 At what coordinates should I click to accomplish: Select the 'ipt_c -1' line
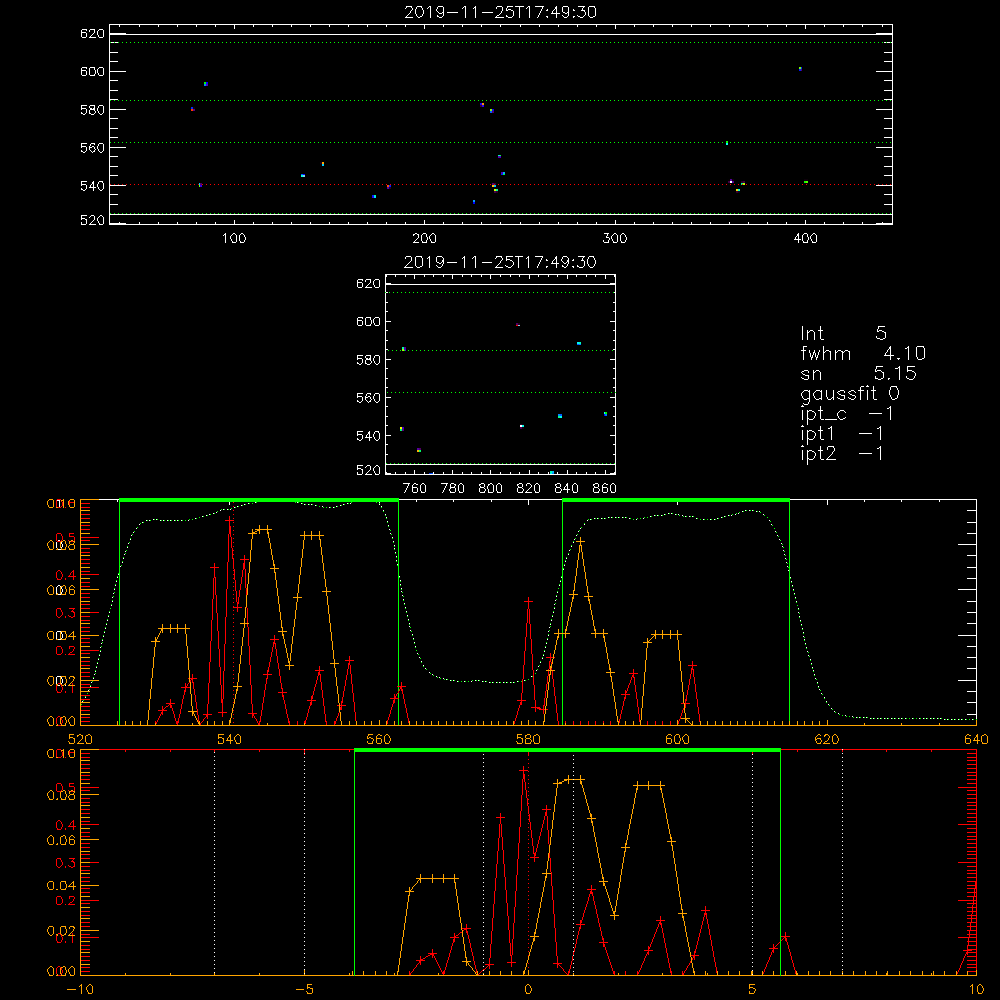(846, 414)
